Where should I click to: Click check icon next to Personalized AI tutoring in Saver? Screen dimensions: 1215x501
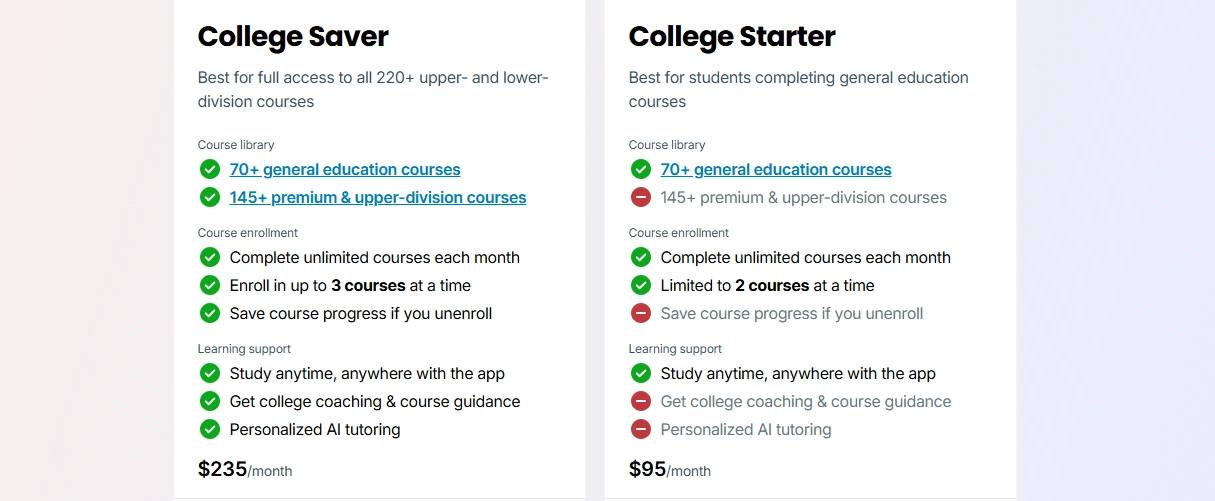pos(210,429)
